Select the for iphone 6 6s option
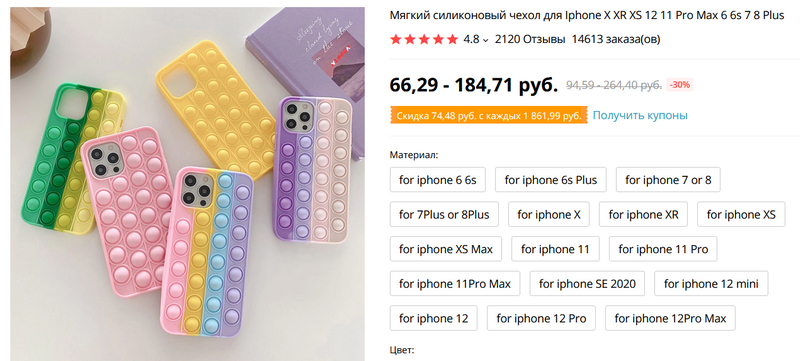This screenshot has width=800, height=361. (438, 180)
